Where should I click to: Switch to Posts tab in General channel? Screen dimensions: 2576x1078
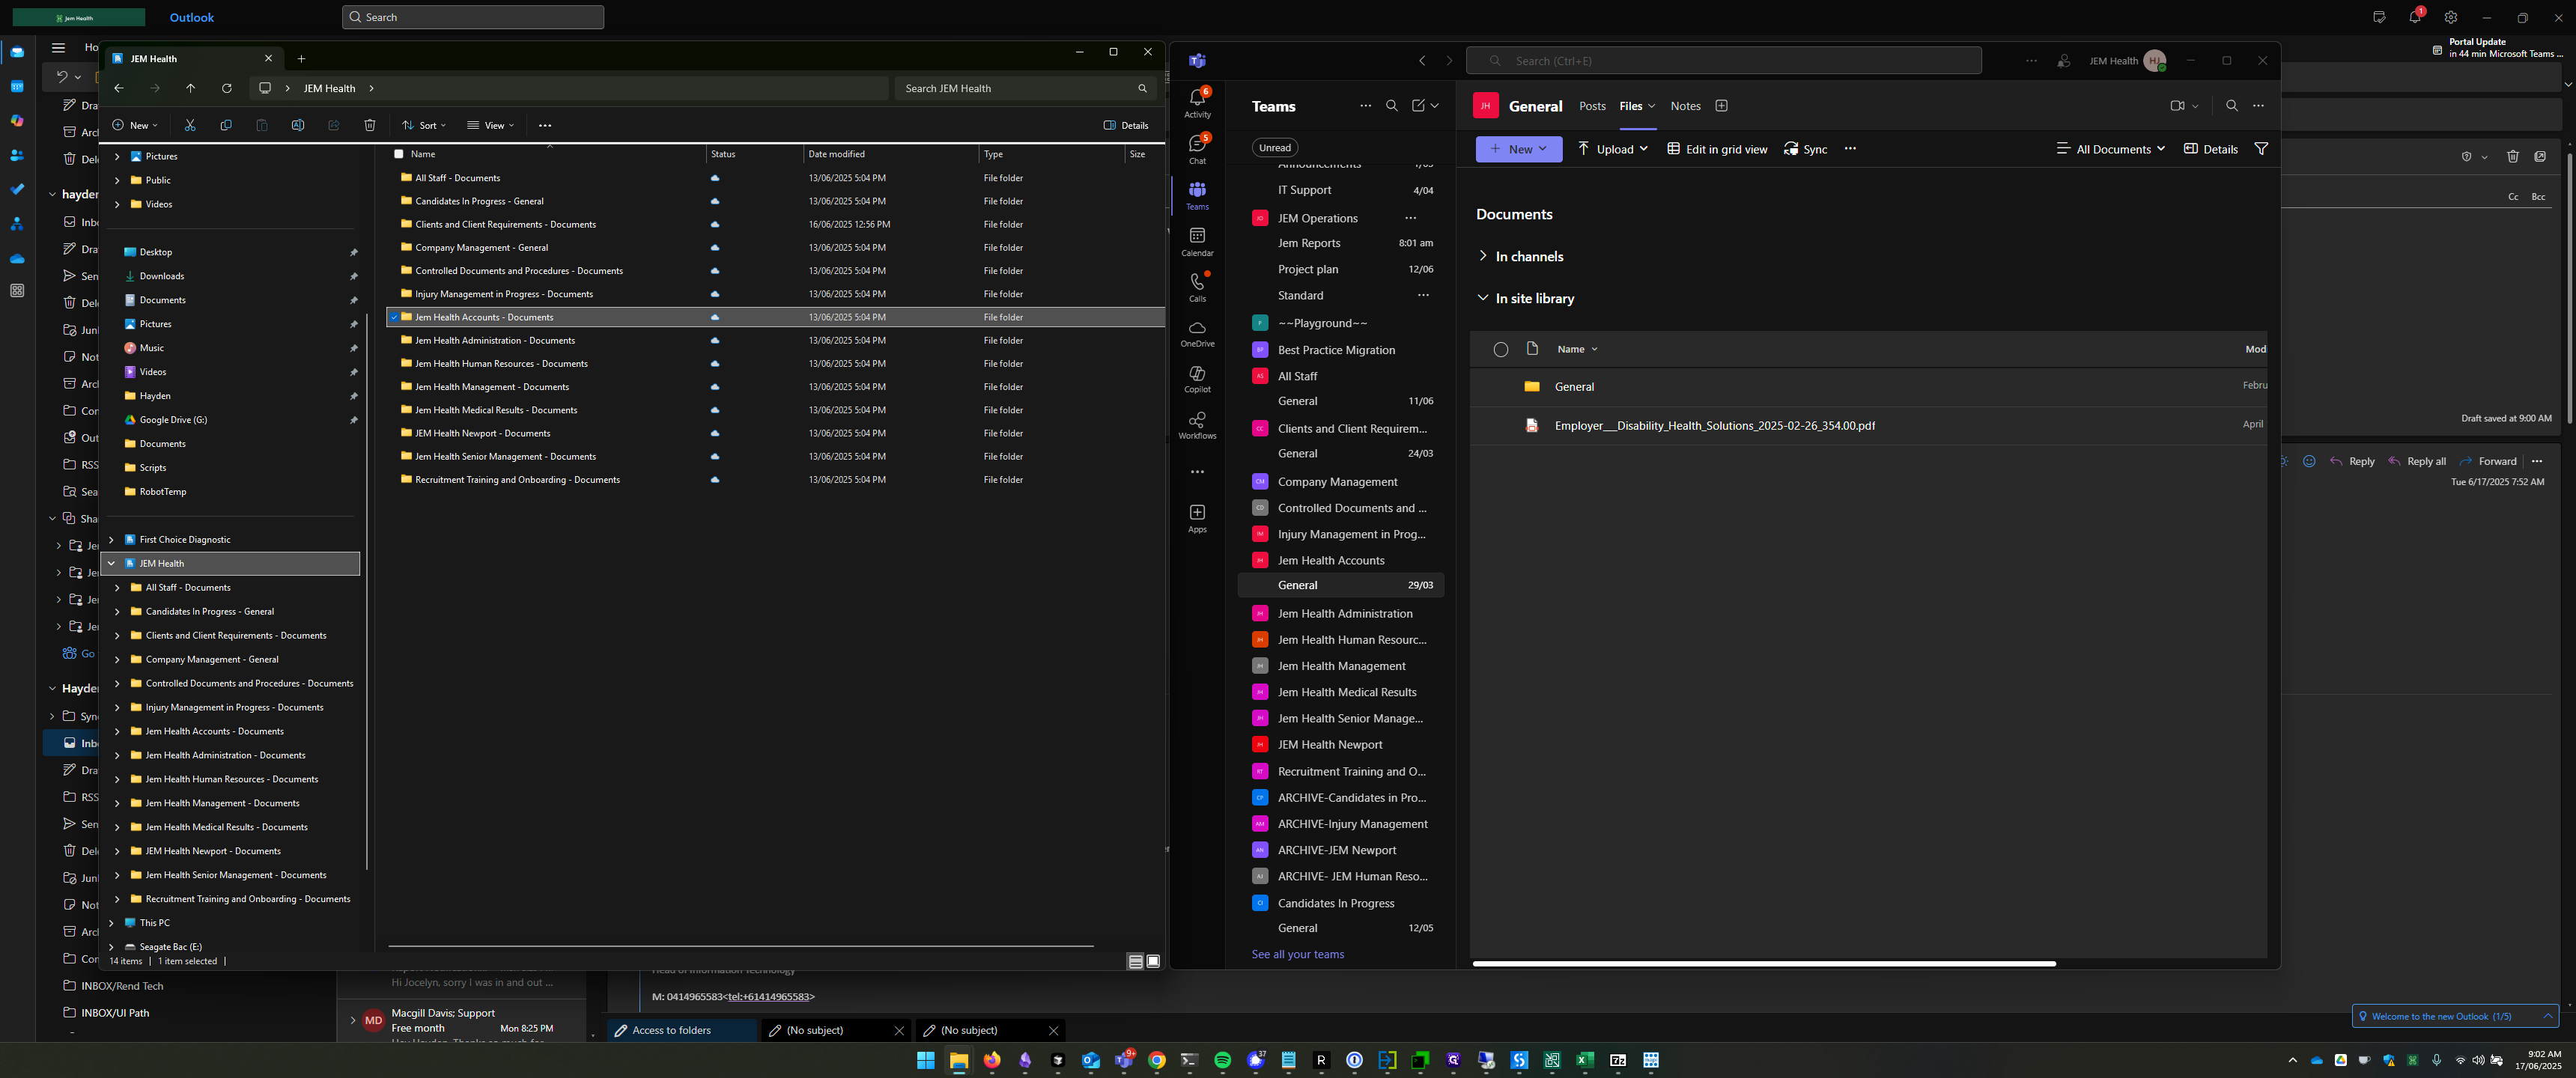[x=1592, y=106]
